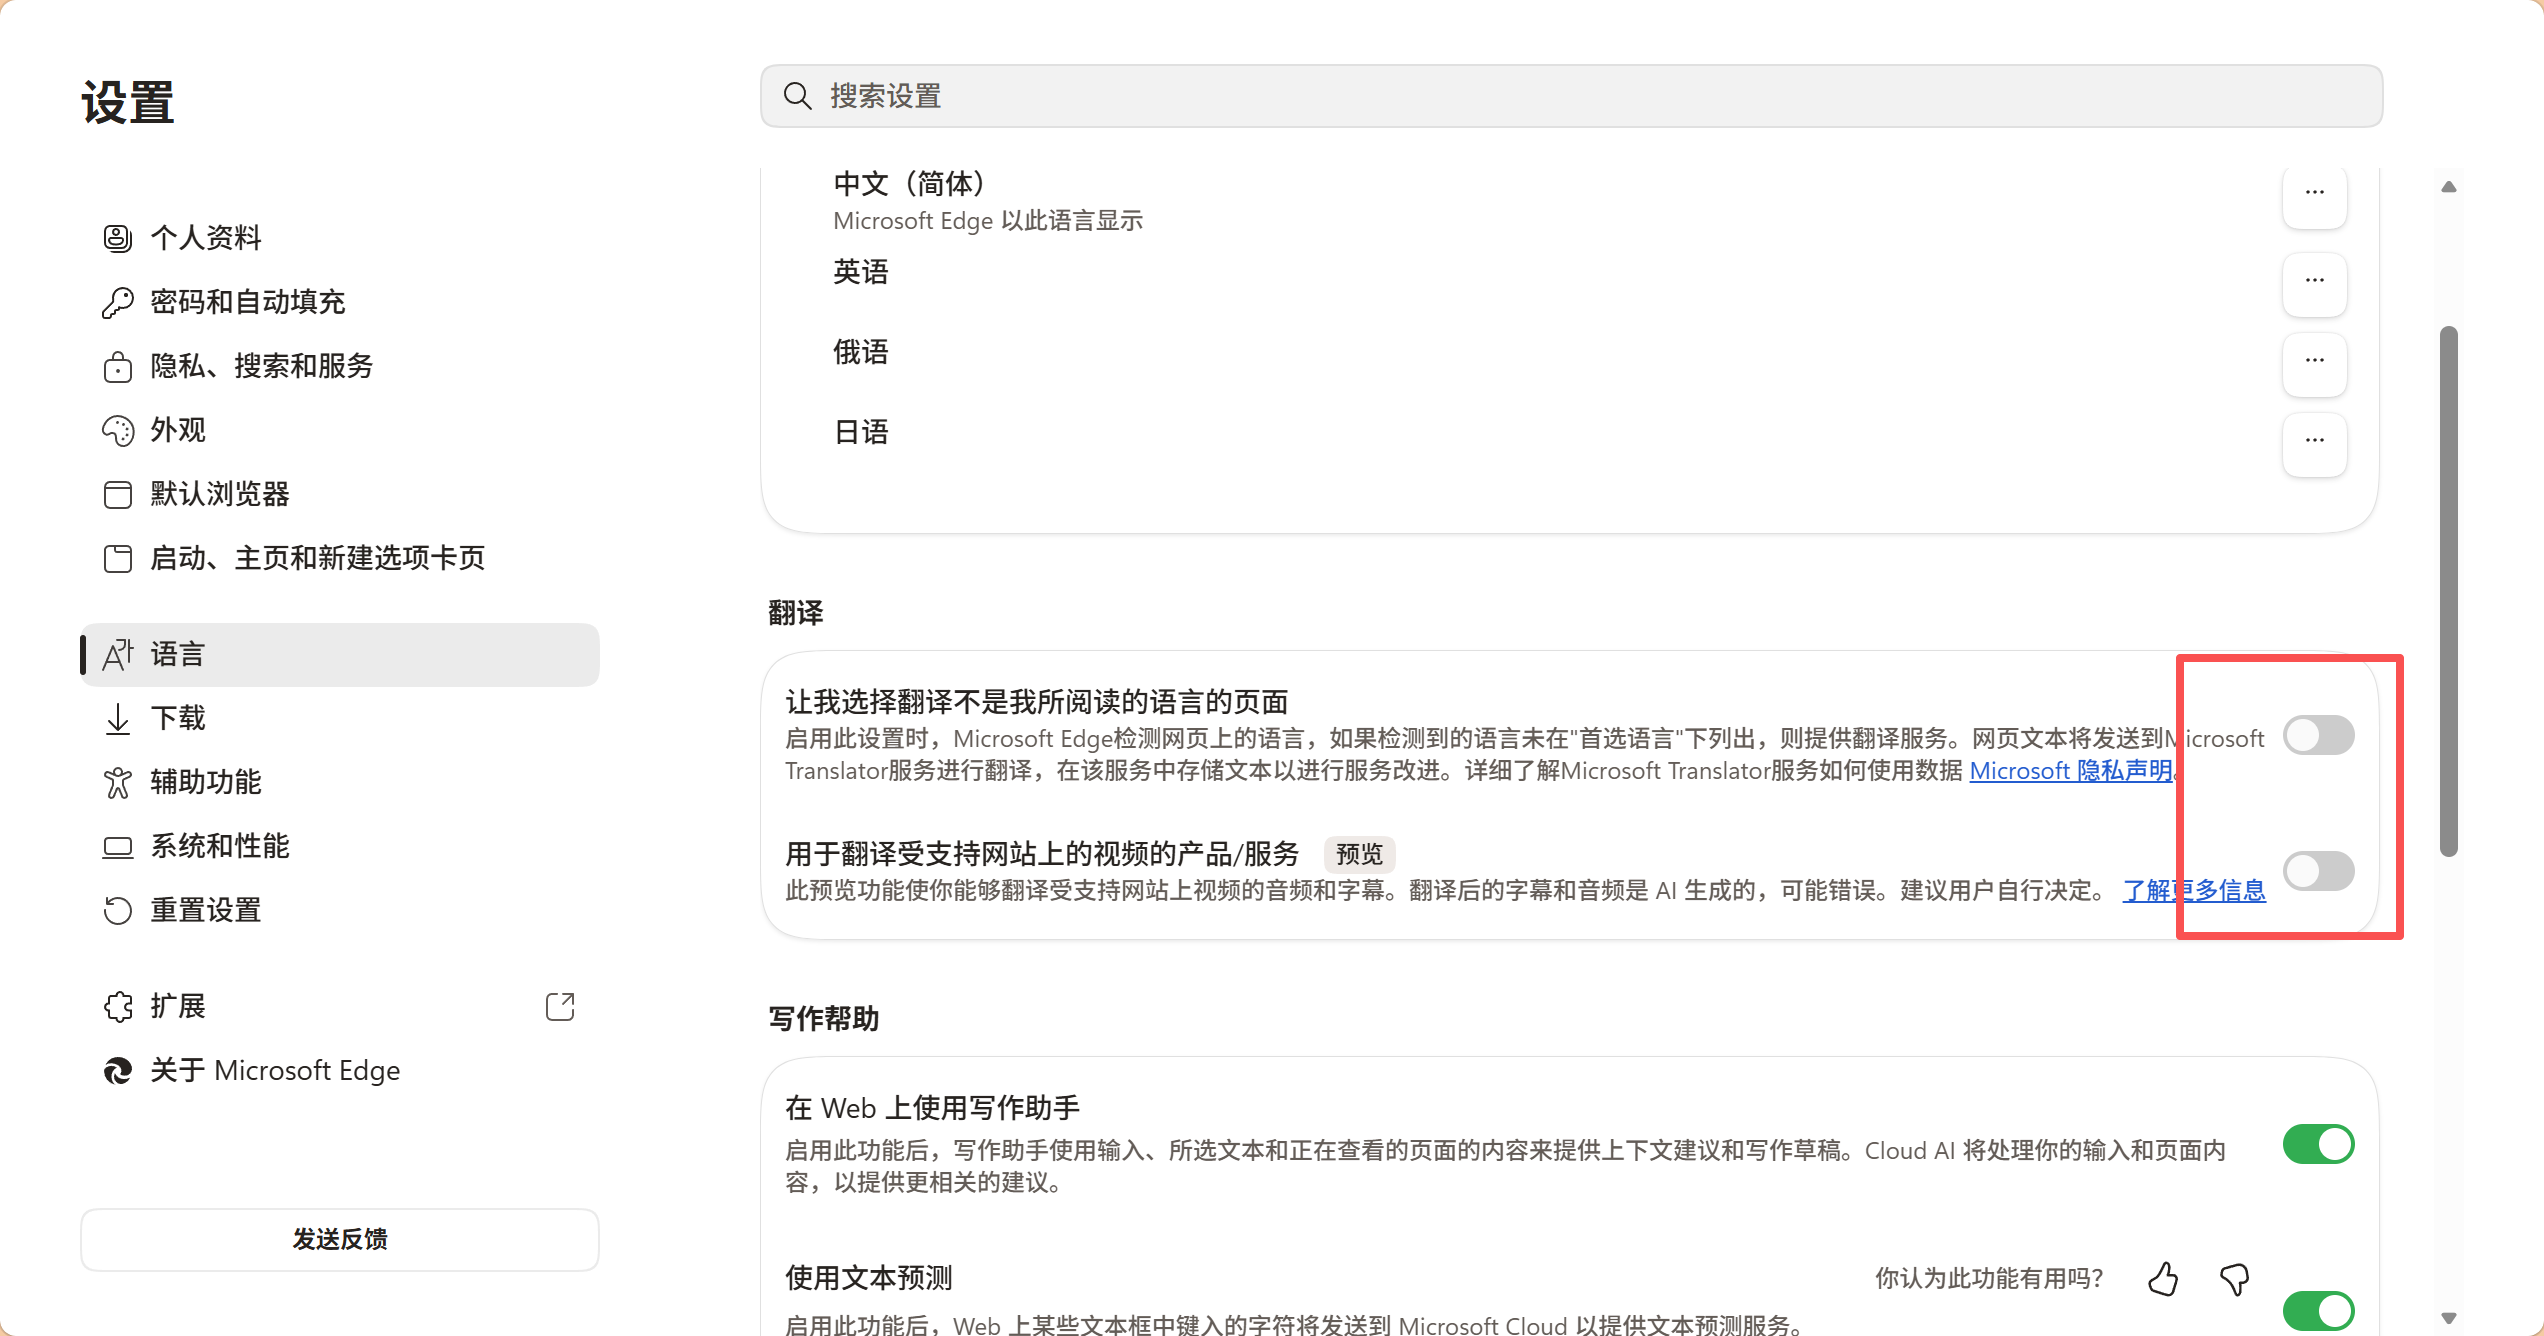Open more options for 中文（简体）
The height and width of the screenshot is (1336, 2544).
2315,196
